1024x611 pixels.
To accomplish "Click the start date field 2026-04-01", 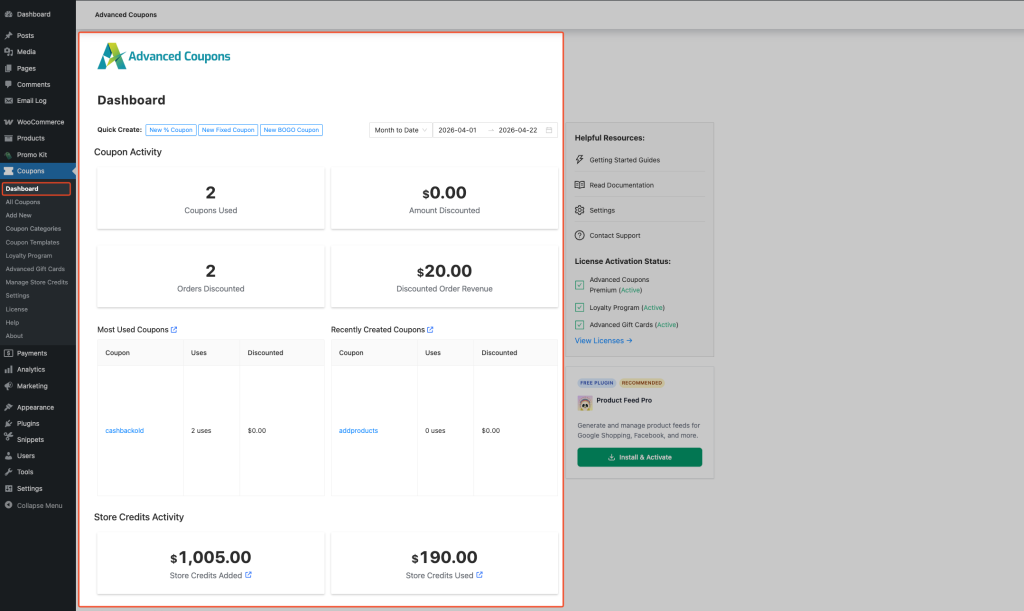I will (457, 130).
